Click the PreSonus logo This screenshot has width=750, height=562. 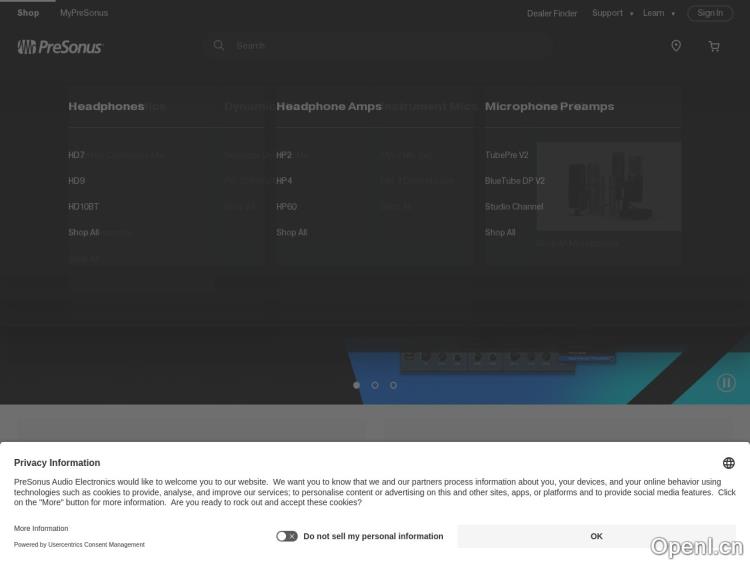[x=60, y=46]
